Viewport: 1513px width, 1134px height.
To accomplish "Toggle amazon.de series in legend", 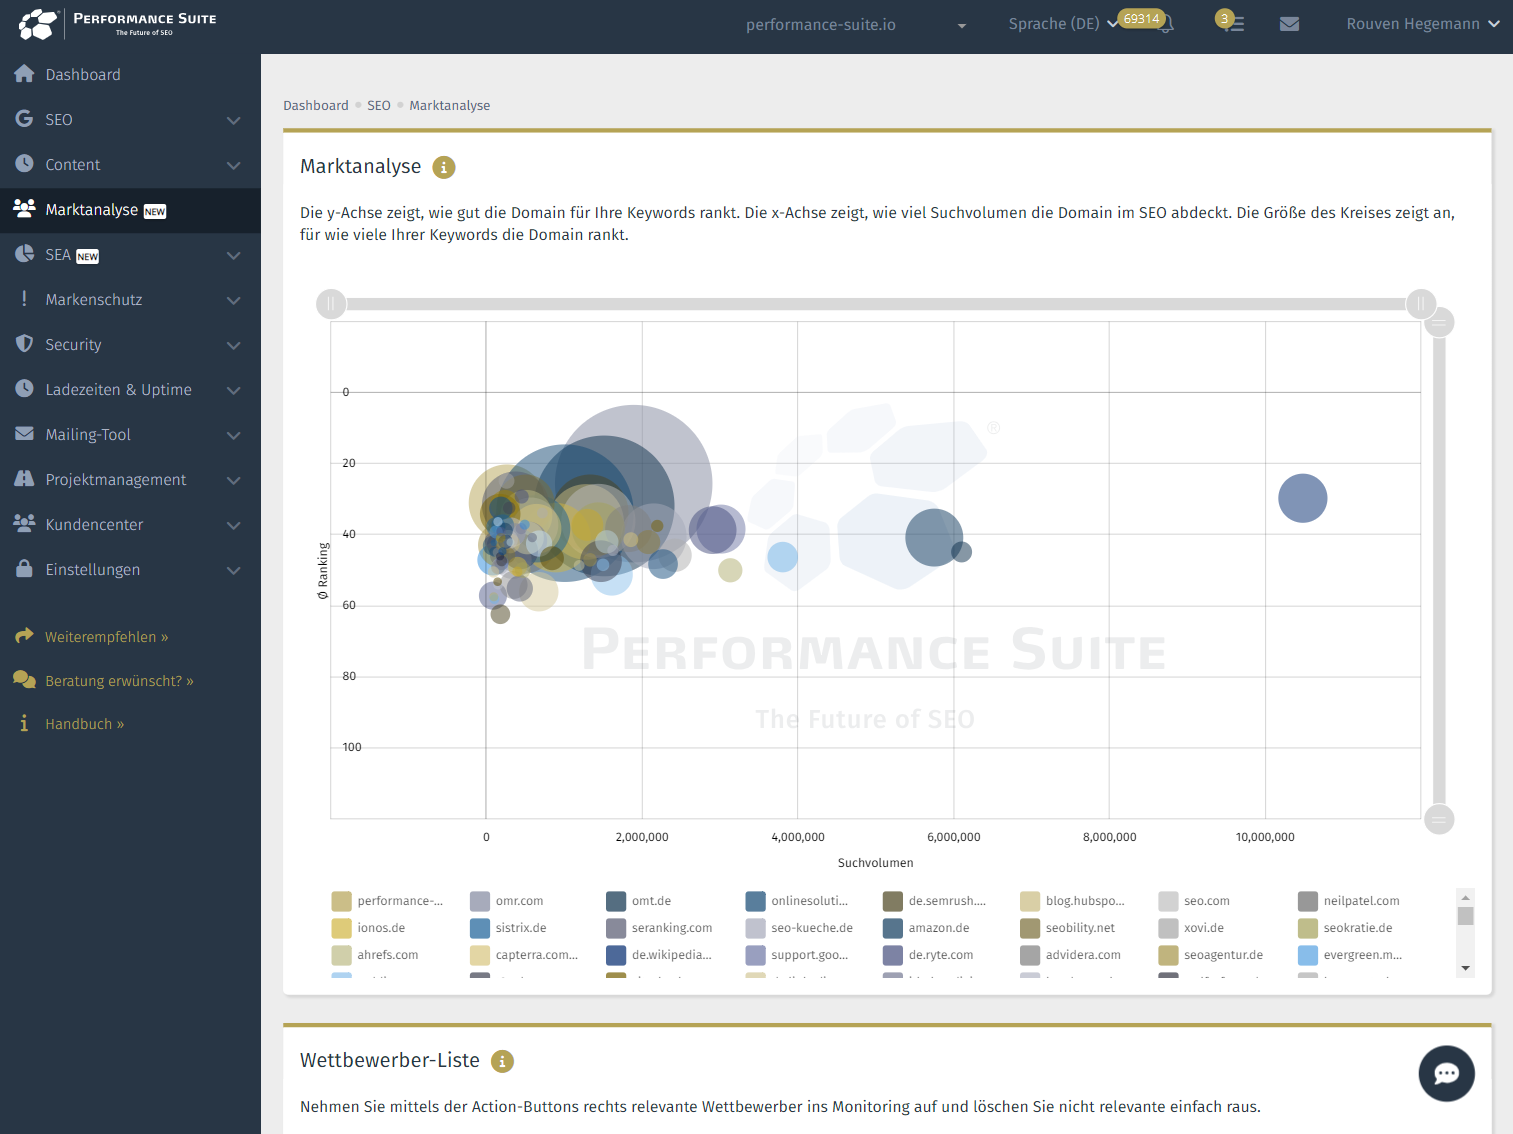I will (x=926, y=928).
